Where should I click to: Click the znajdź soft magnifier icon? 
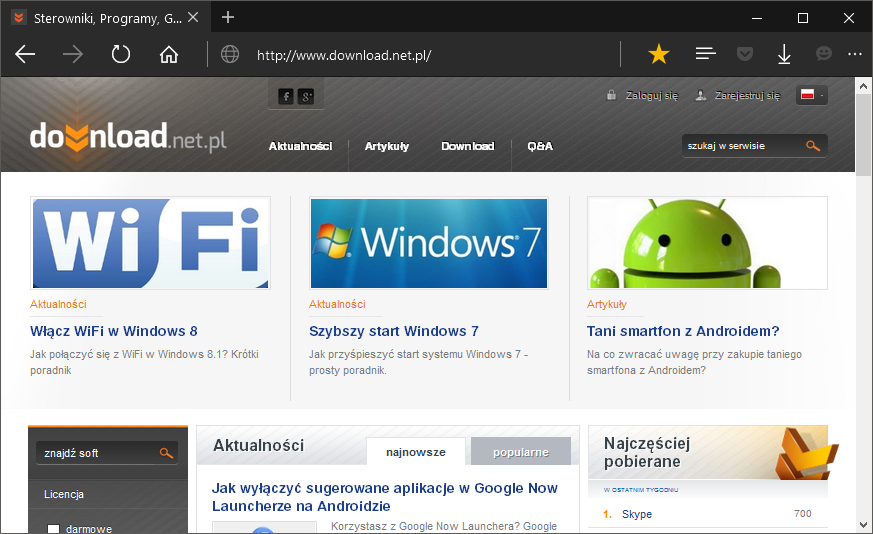(166, 453)
